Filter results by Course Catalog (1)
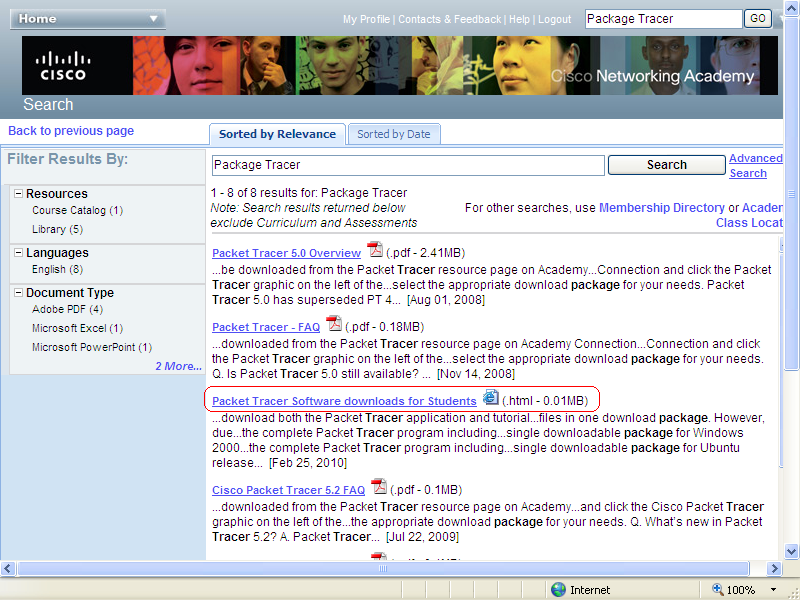This screenshot has height=600, width=800. [x=78, y=210]
